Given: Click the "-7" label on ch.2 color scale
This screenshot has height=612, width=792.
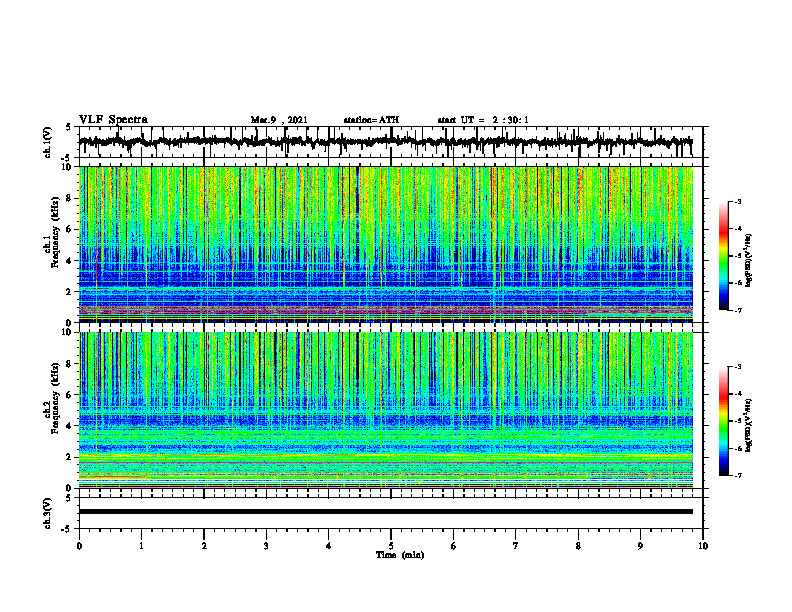Looking at the screenshot, I should coord(737,476).
